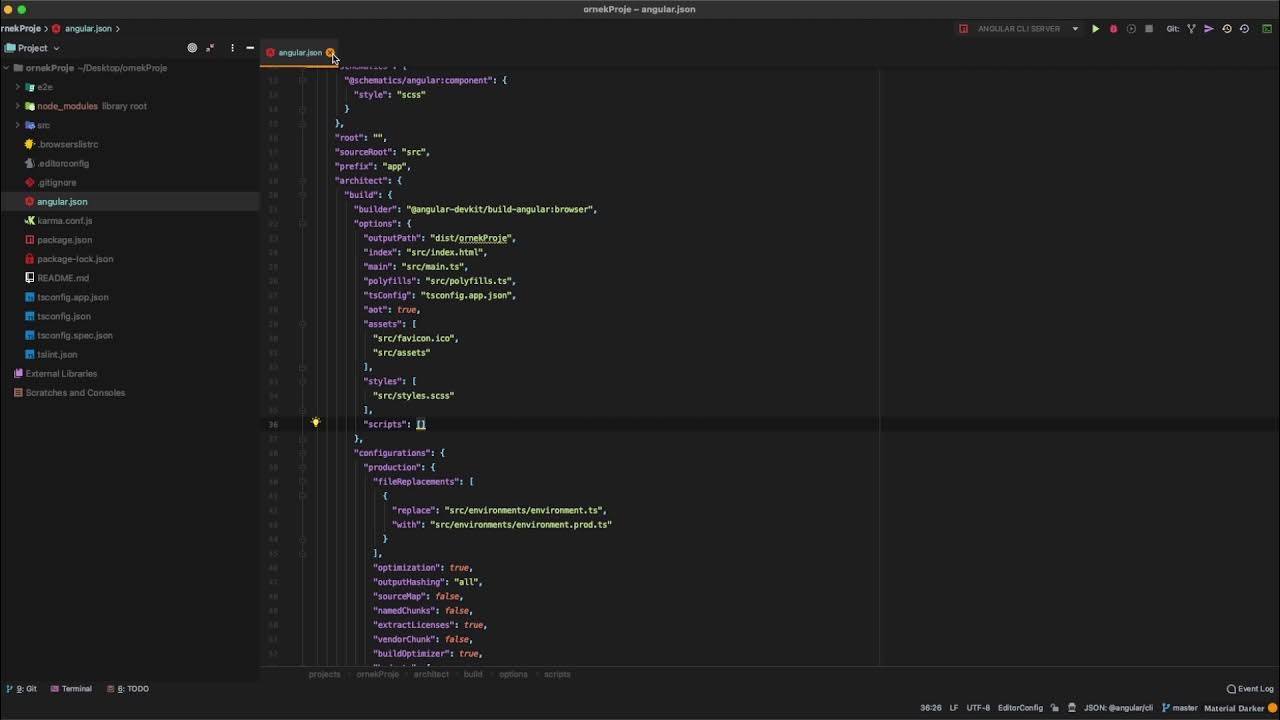Toggle the Material Darker theme indicator
The image size is (1280, 720).
(x=1234, y=708)
